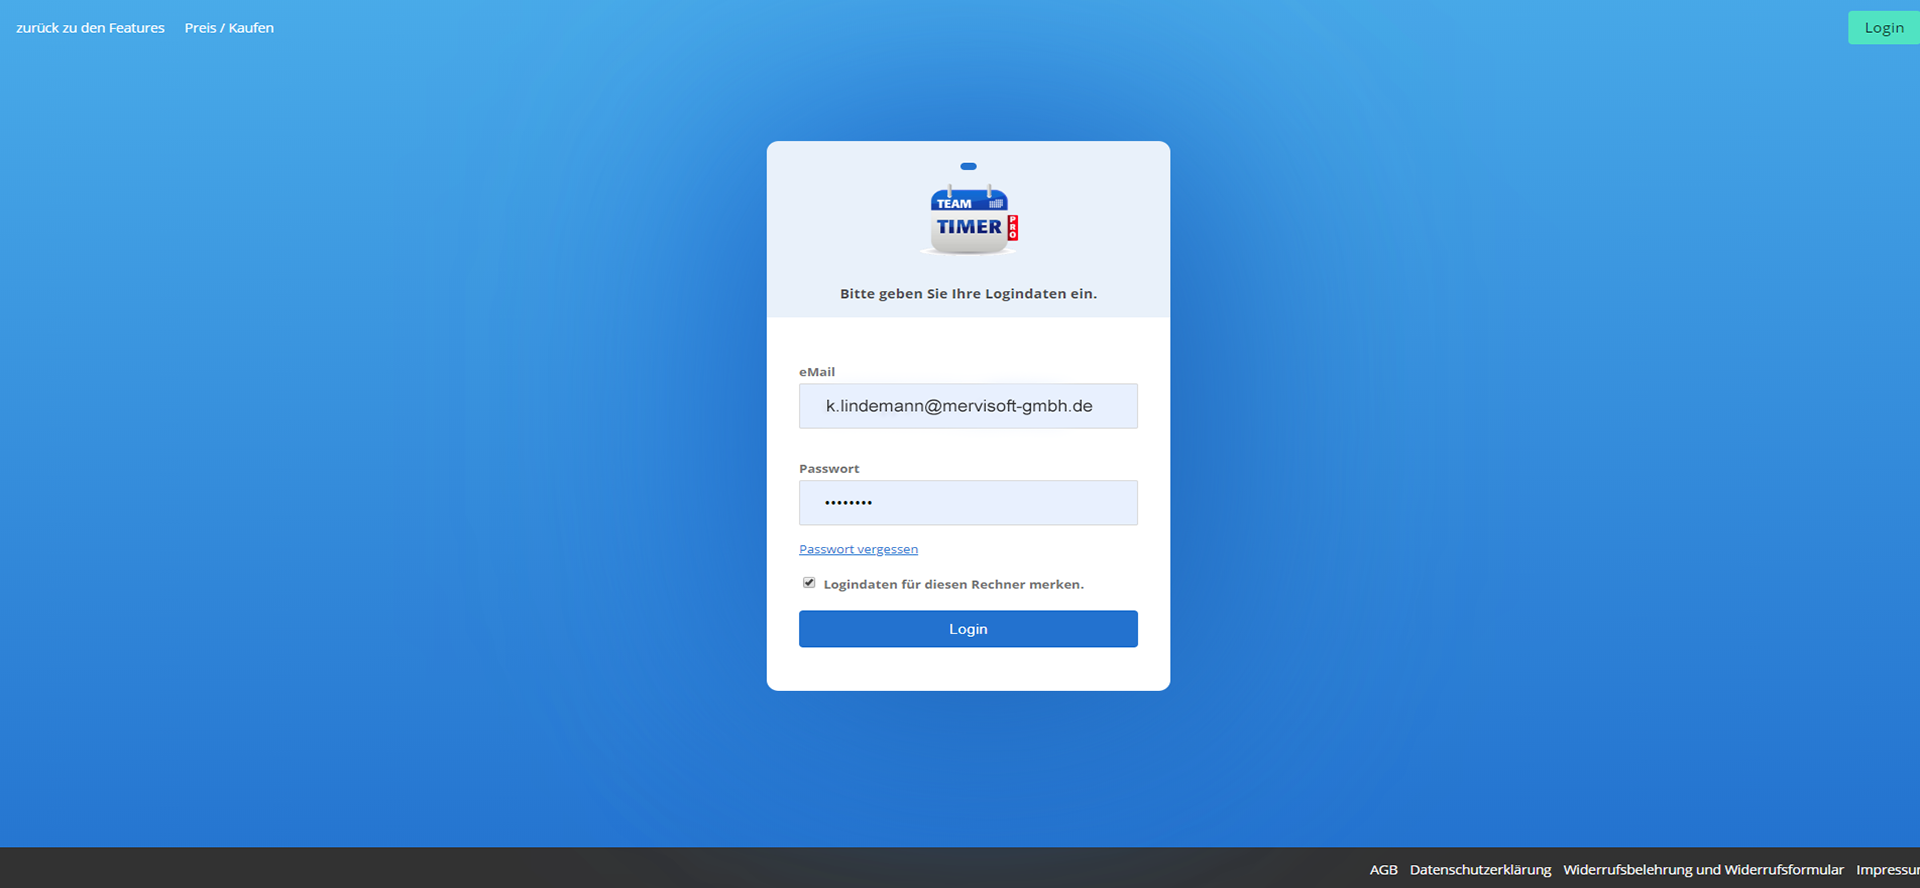Click the green Login button in header
This screenshot has width=1920, height=888.
1884,28
